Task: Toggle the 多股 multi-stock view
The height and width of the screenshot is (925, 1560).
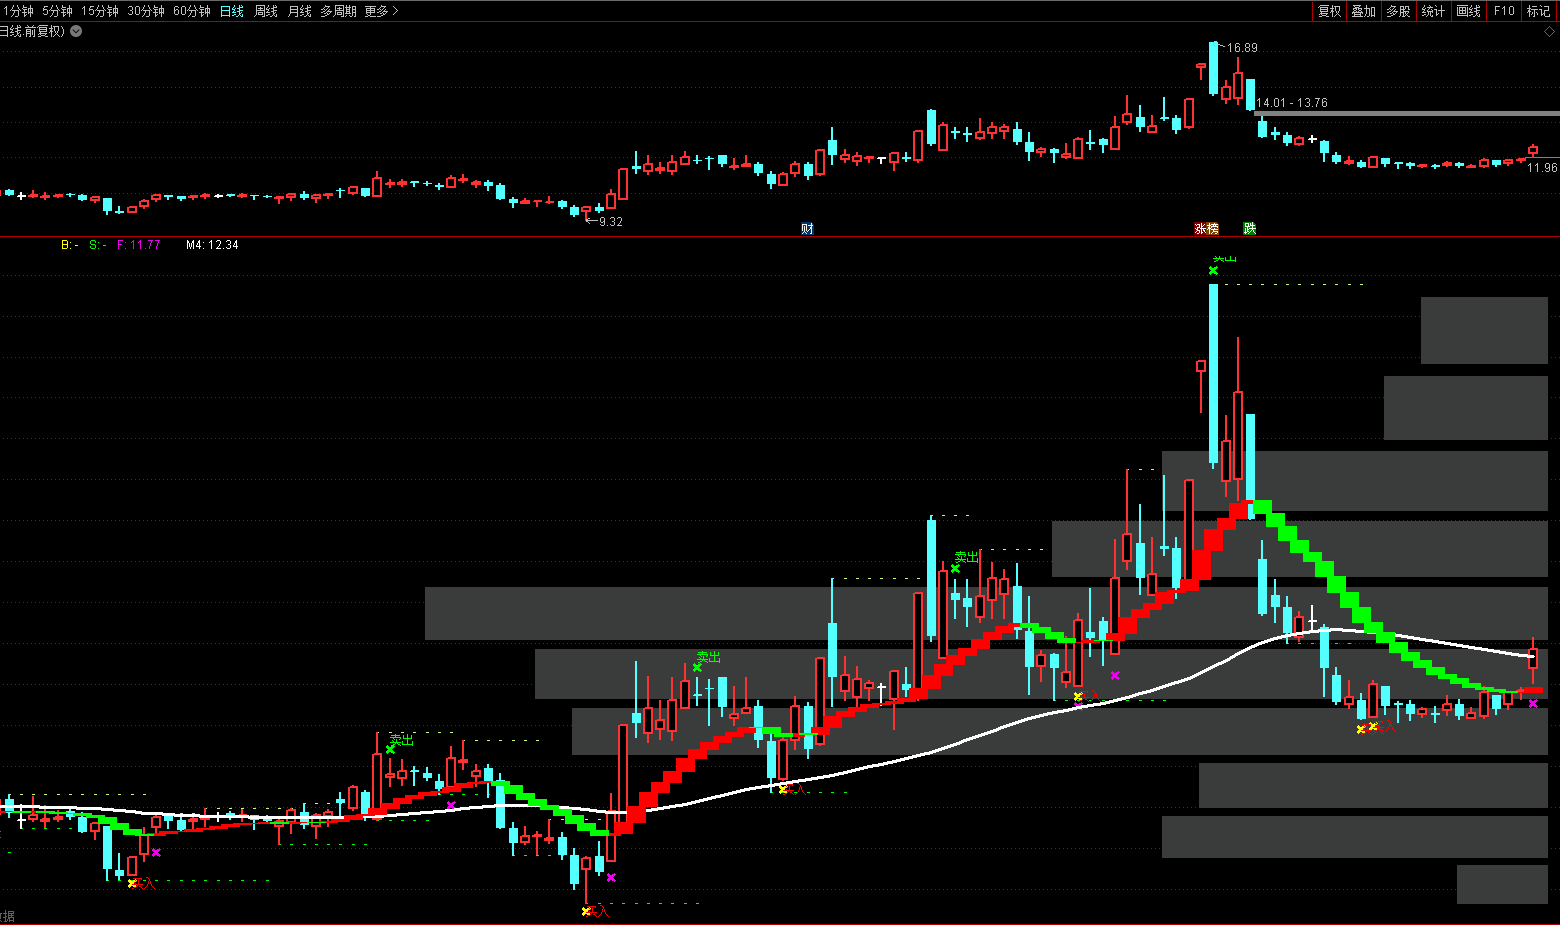Action: pos(1398,11)
